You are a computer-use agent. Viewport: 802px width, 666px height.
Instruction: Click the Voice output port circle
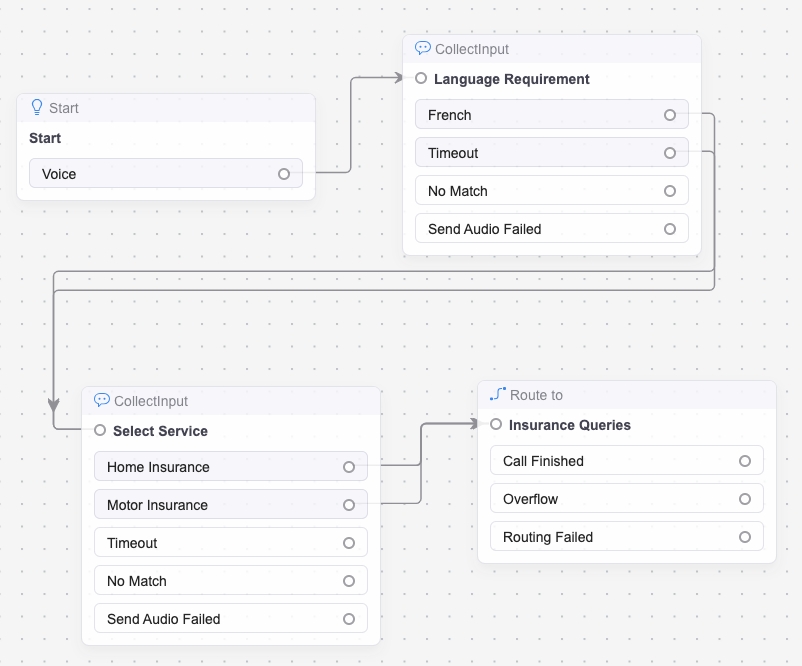click(x=284, y=174)
